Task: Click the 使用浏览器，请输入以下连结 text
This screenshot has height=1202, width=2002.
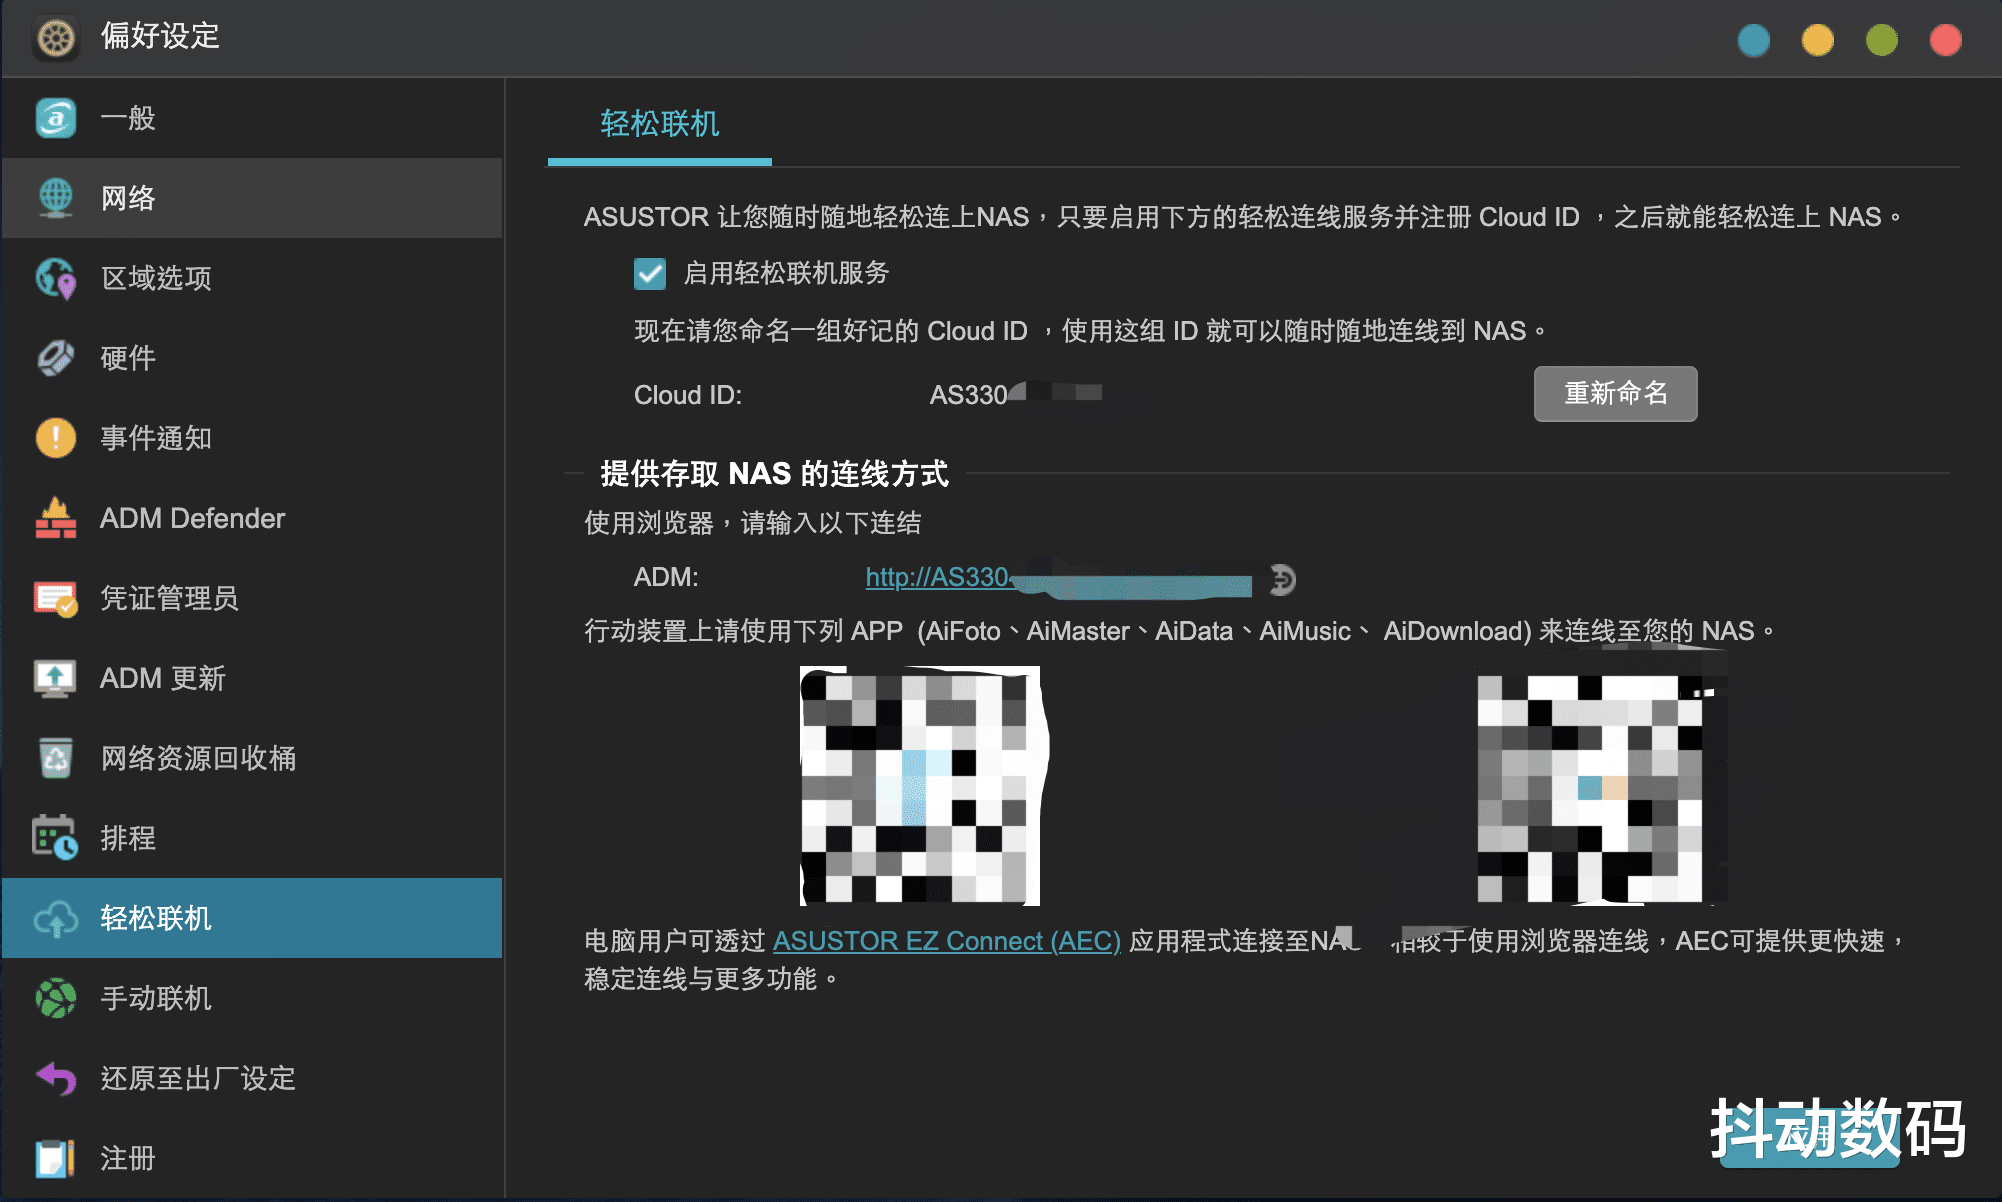Action: (x=753, y=523)
